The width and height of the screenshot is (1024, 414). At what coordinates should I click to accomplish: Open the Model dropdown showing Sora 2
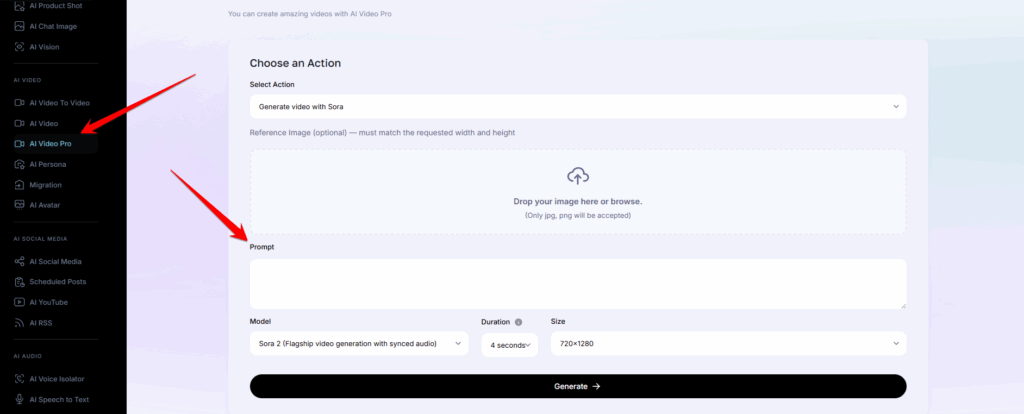[x=358, y=344]
